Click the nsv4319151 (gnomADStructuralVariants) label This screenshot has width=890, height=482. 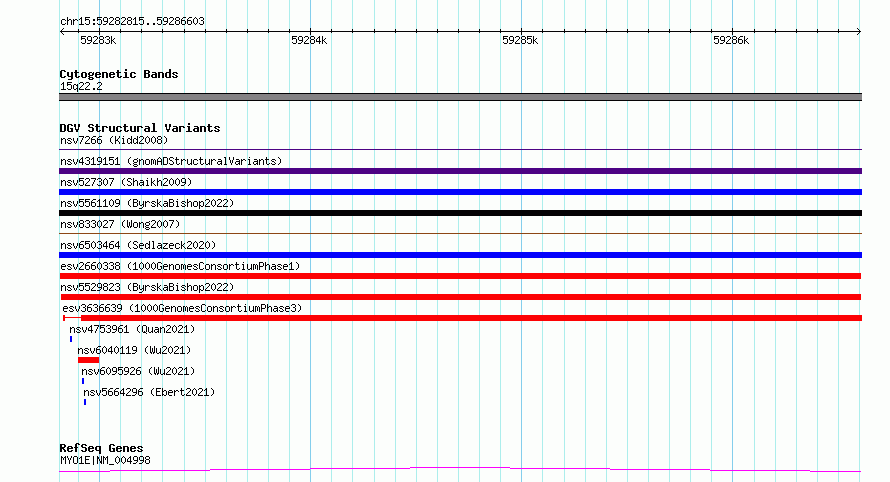pos(171,161)
